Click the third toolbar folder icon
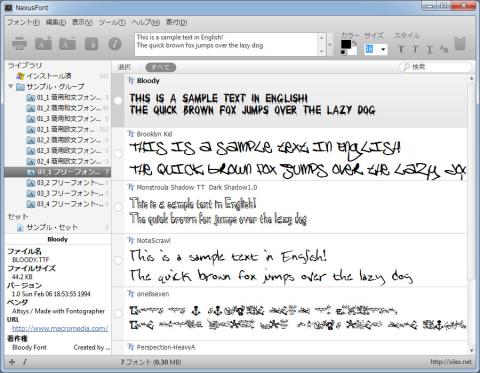Viewport: 480px width, 373px height. [67, 44]
